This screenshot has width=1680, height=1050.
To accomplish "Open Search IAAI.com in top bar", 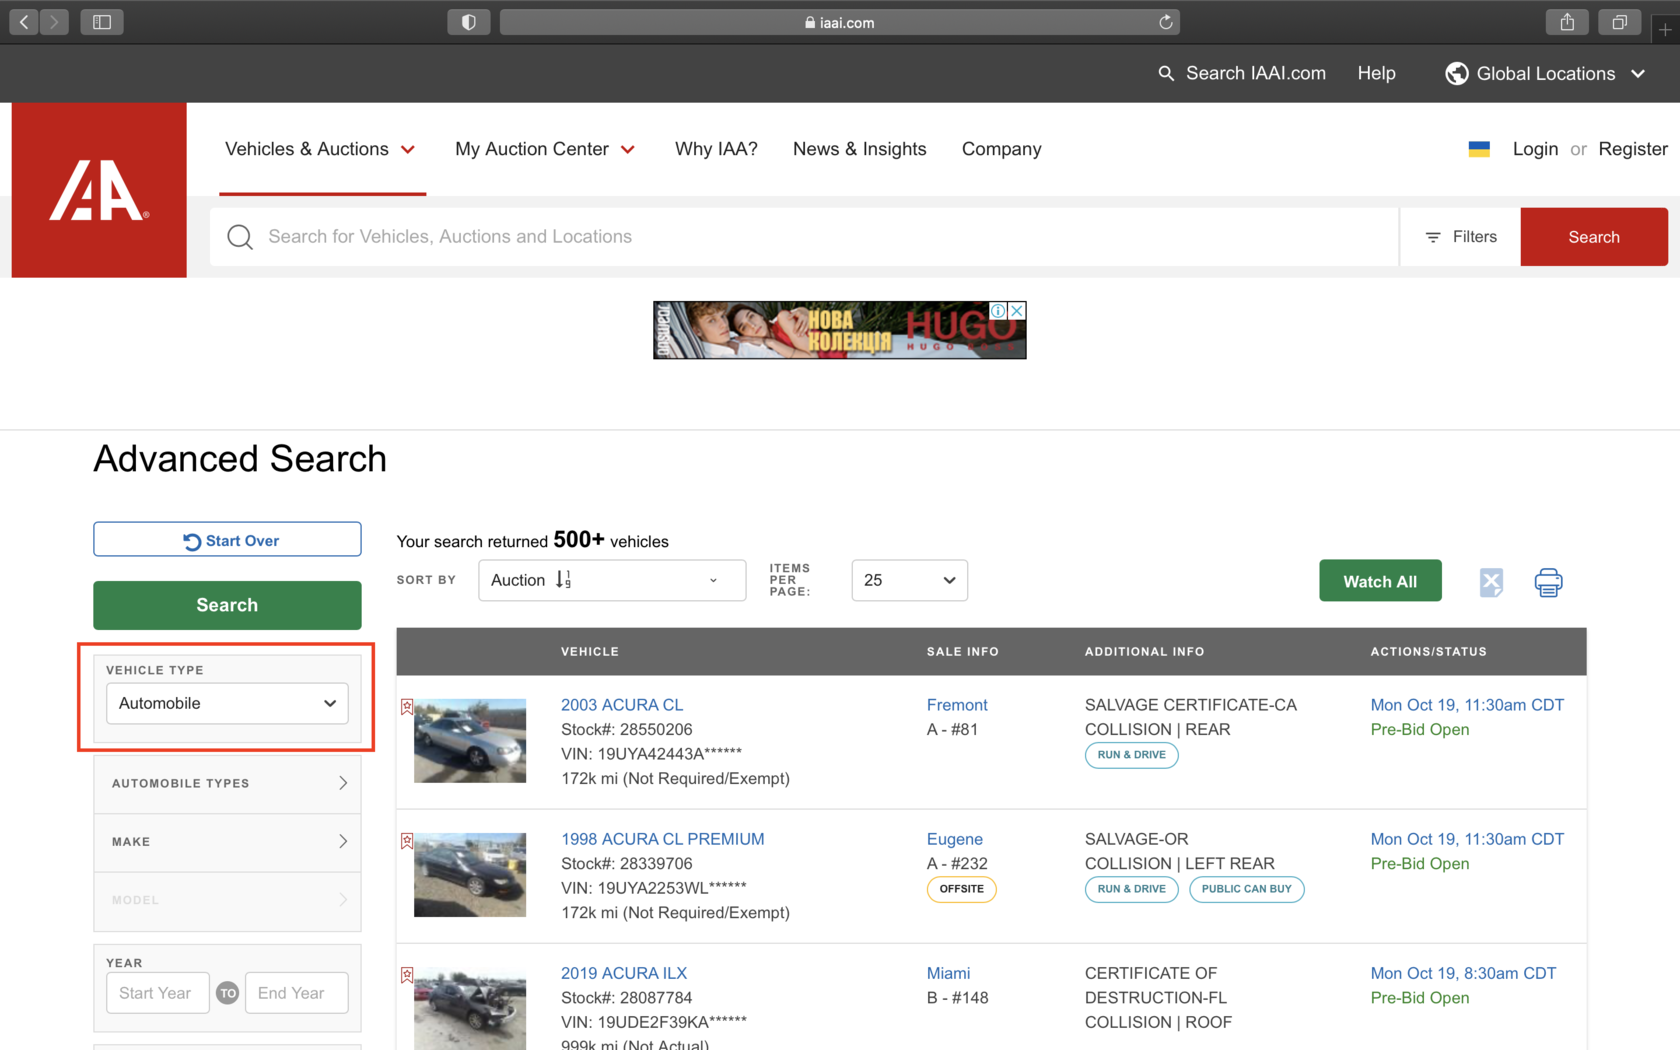I will click(1242, 73).
